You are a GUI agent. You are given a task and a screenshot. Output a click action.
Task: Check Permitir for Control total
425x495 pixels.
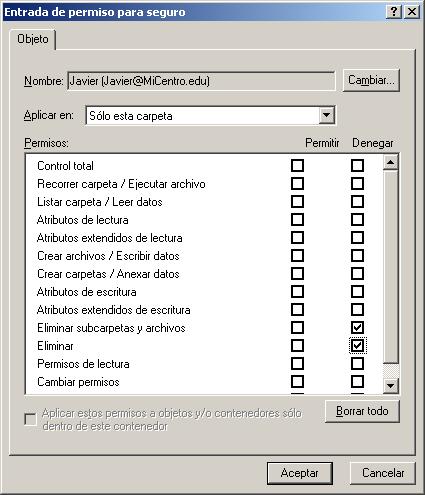click(297, 166)
